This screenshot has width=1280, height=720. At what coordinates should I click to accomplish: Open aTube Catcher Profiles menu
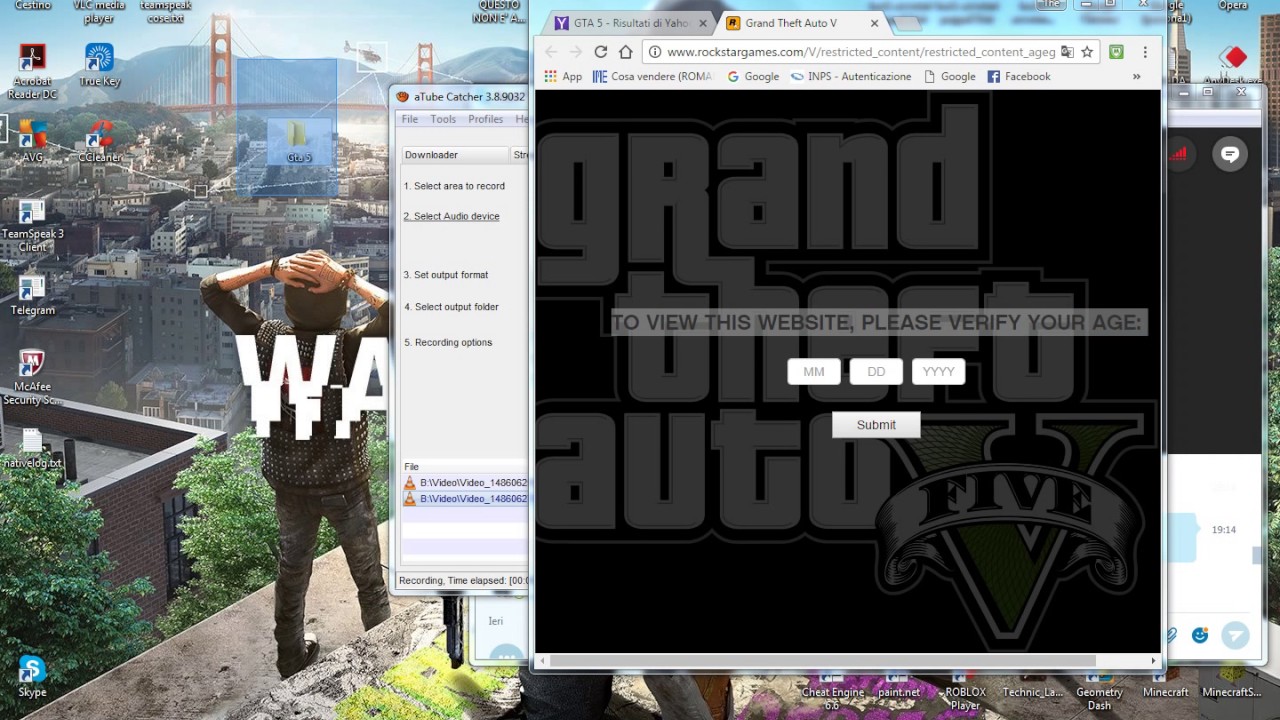pyautogui.click(x=486, y=119)
